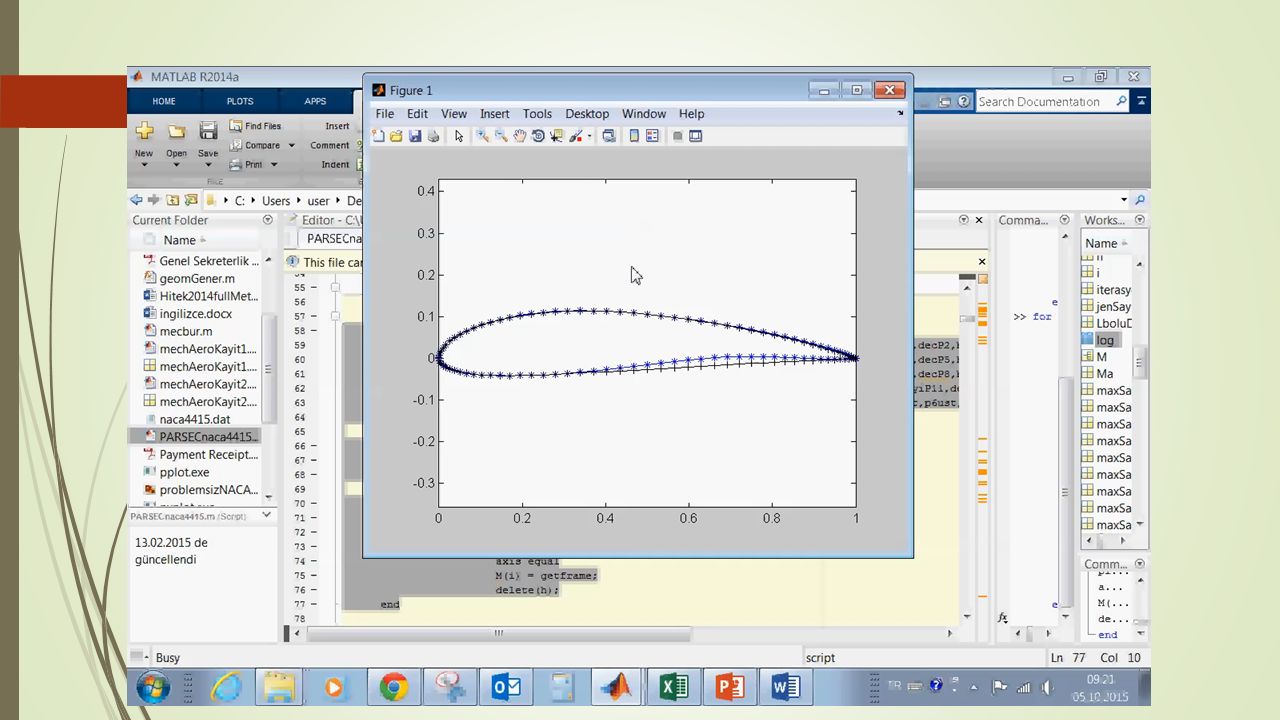Select the Pan hand tool
This screenshot has width=1280, height=720.
pos(519,136)
